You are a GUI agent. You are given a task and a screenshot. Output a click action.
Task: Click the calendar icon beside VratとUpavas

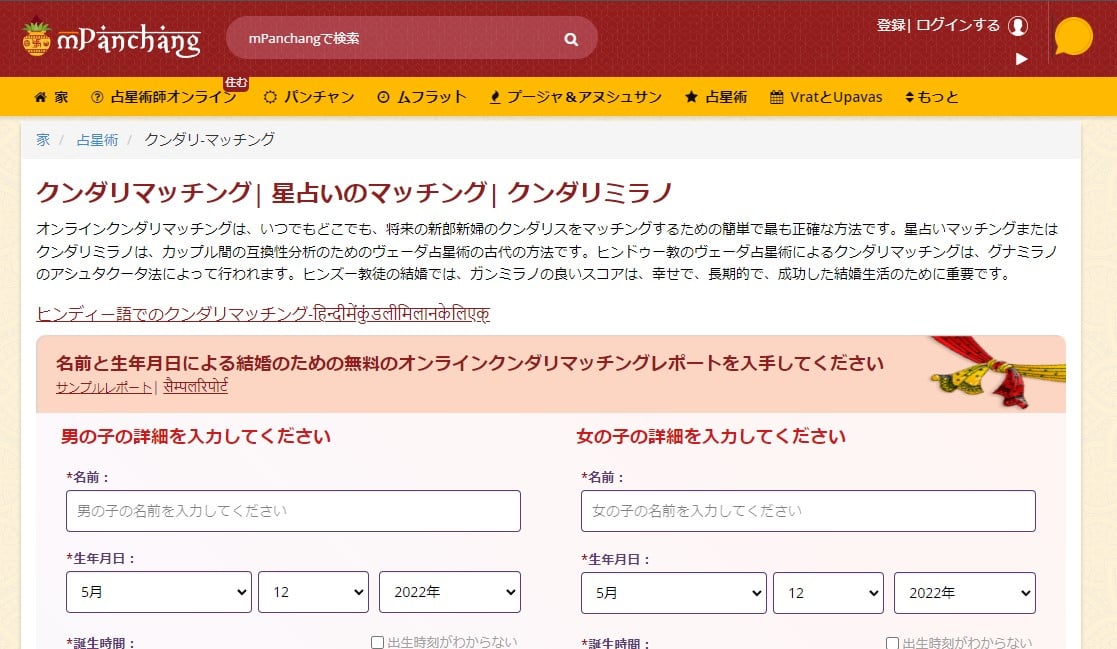coord(776,97)
